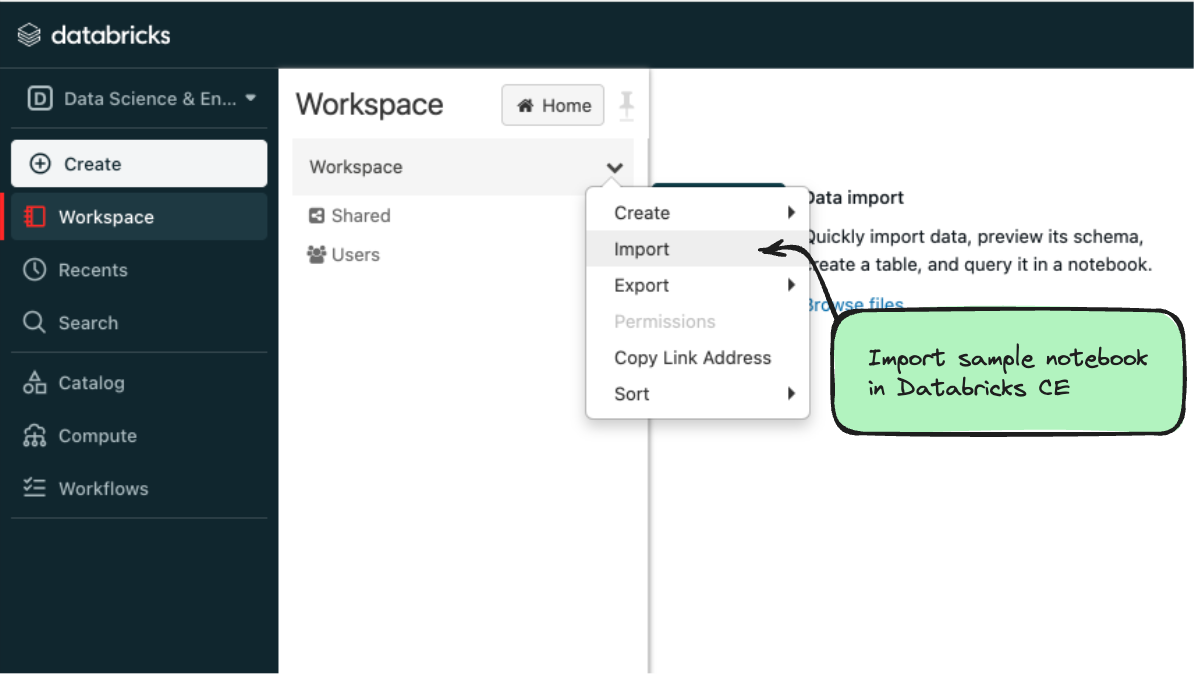
Task: Select Import from the context menu
Action: click(642, 250)
